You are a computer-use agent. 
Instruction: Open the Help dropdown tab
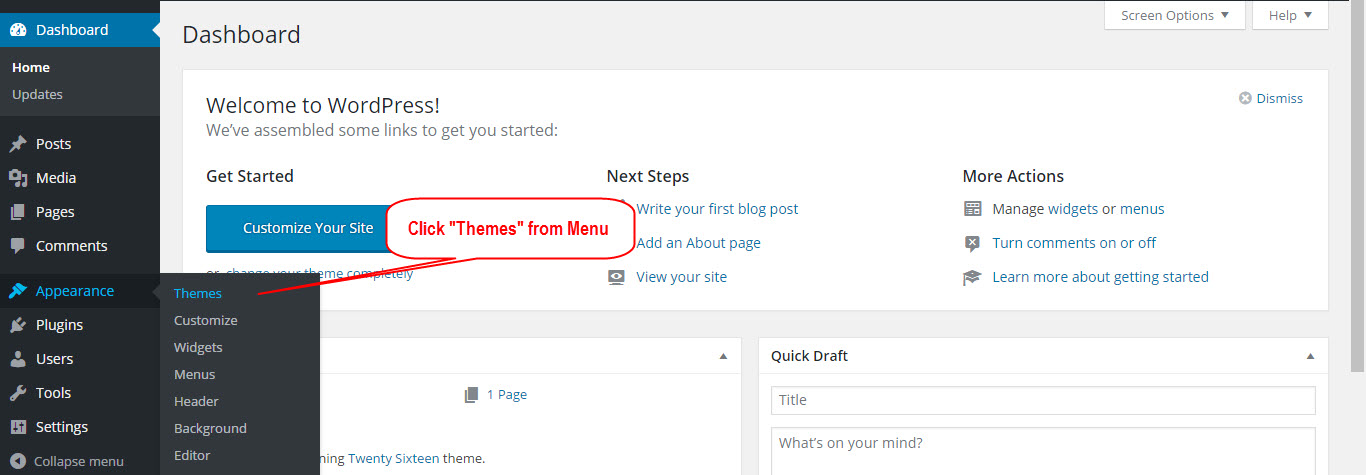point(1290,15)
